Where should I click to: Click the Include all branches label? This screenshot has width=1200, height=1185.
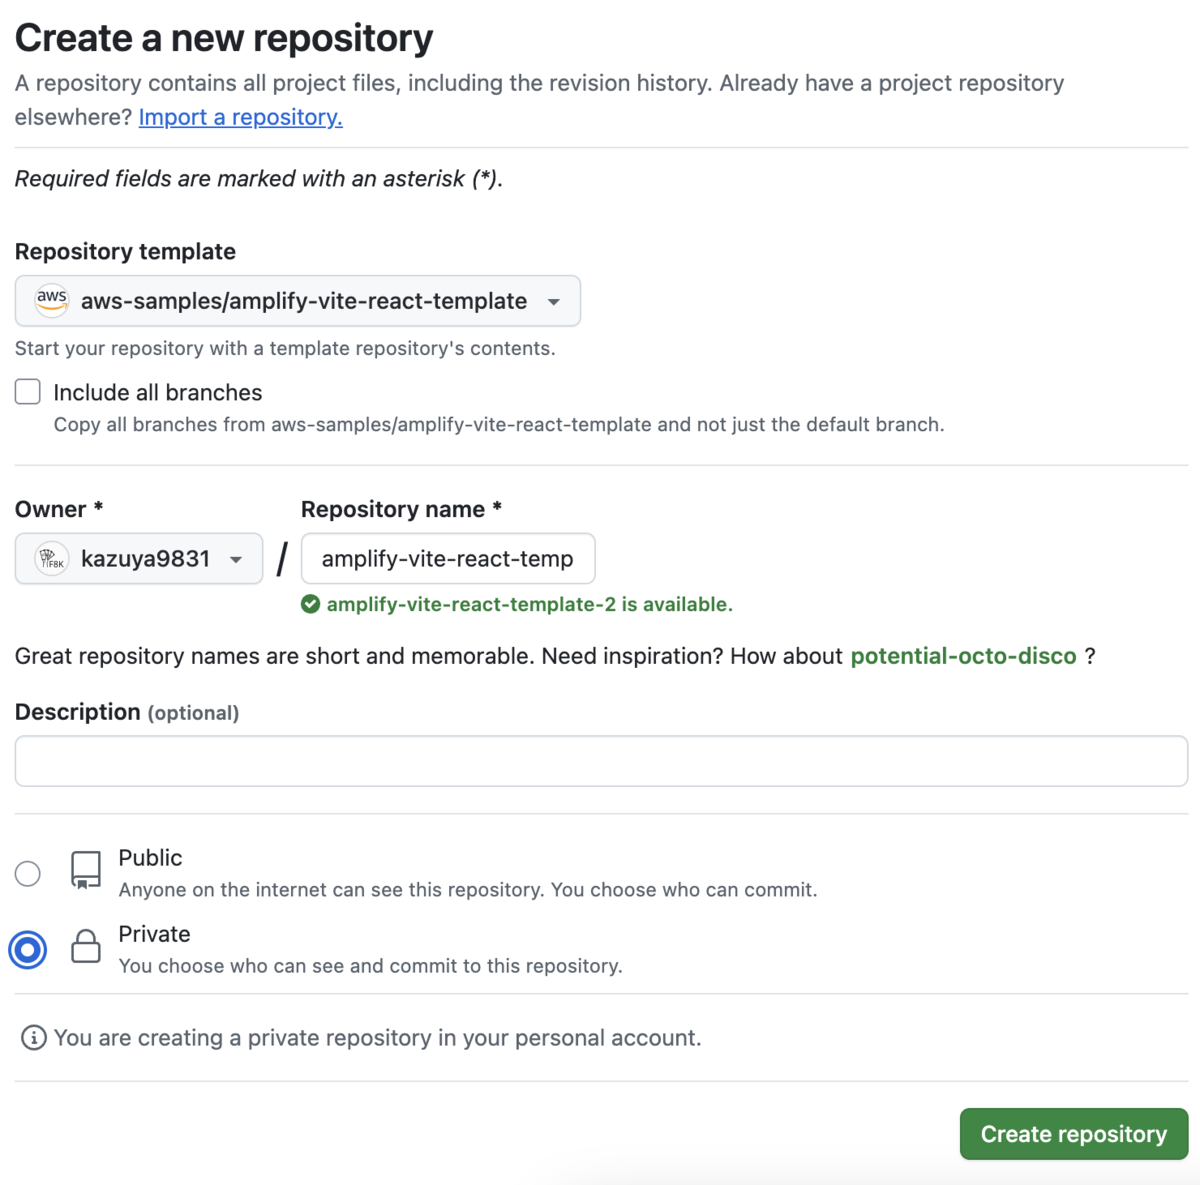coord(158,392)
